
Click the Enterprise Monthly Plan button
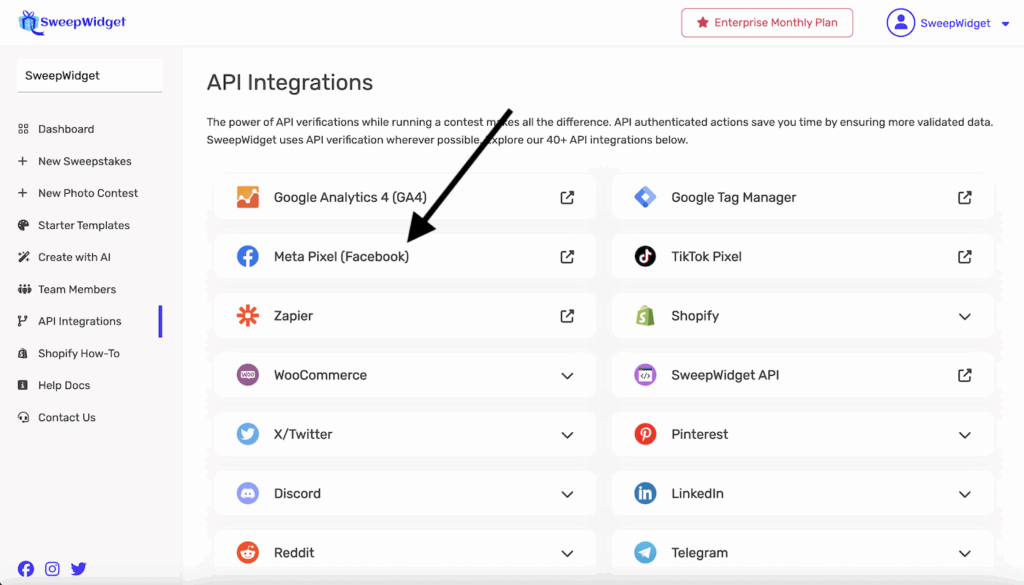coord(767,23)
